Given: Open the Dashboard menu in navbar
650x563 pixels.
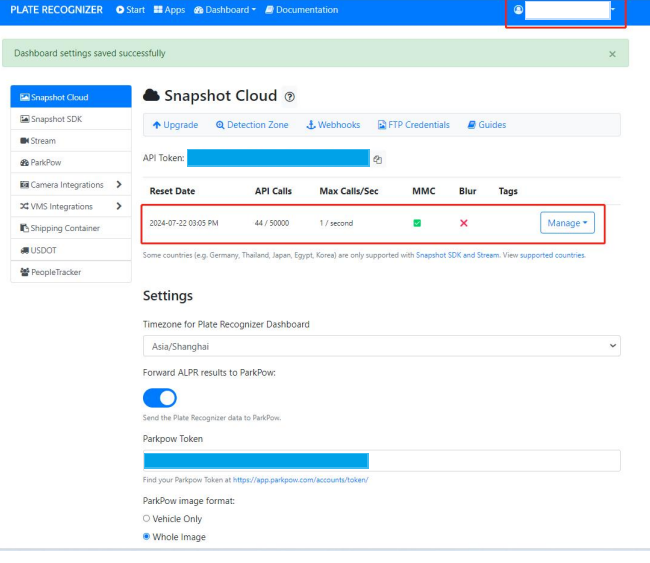Looking at the screenshot, I should (225, 10).
